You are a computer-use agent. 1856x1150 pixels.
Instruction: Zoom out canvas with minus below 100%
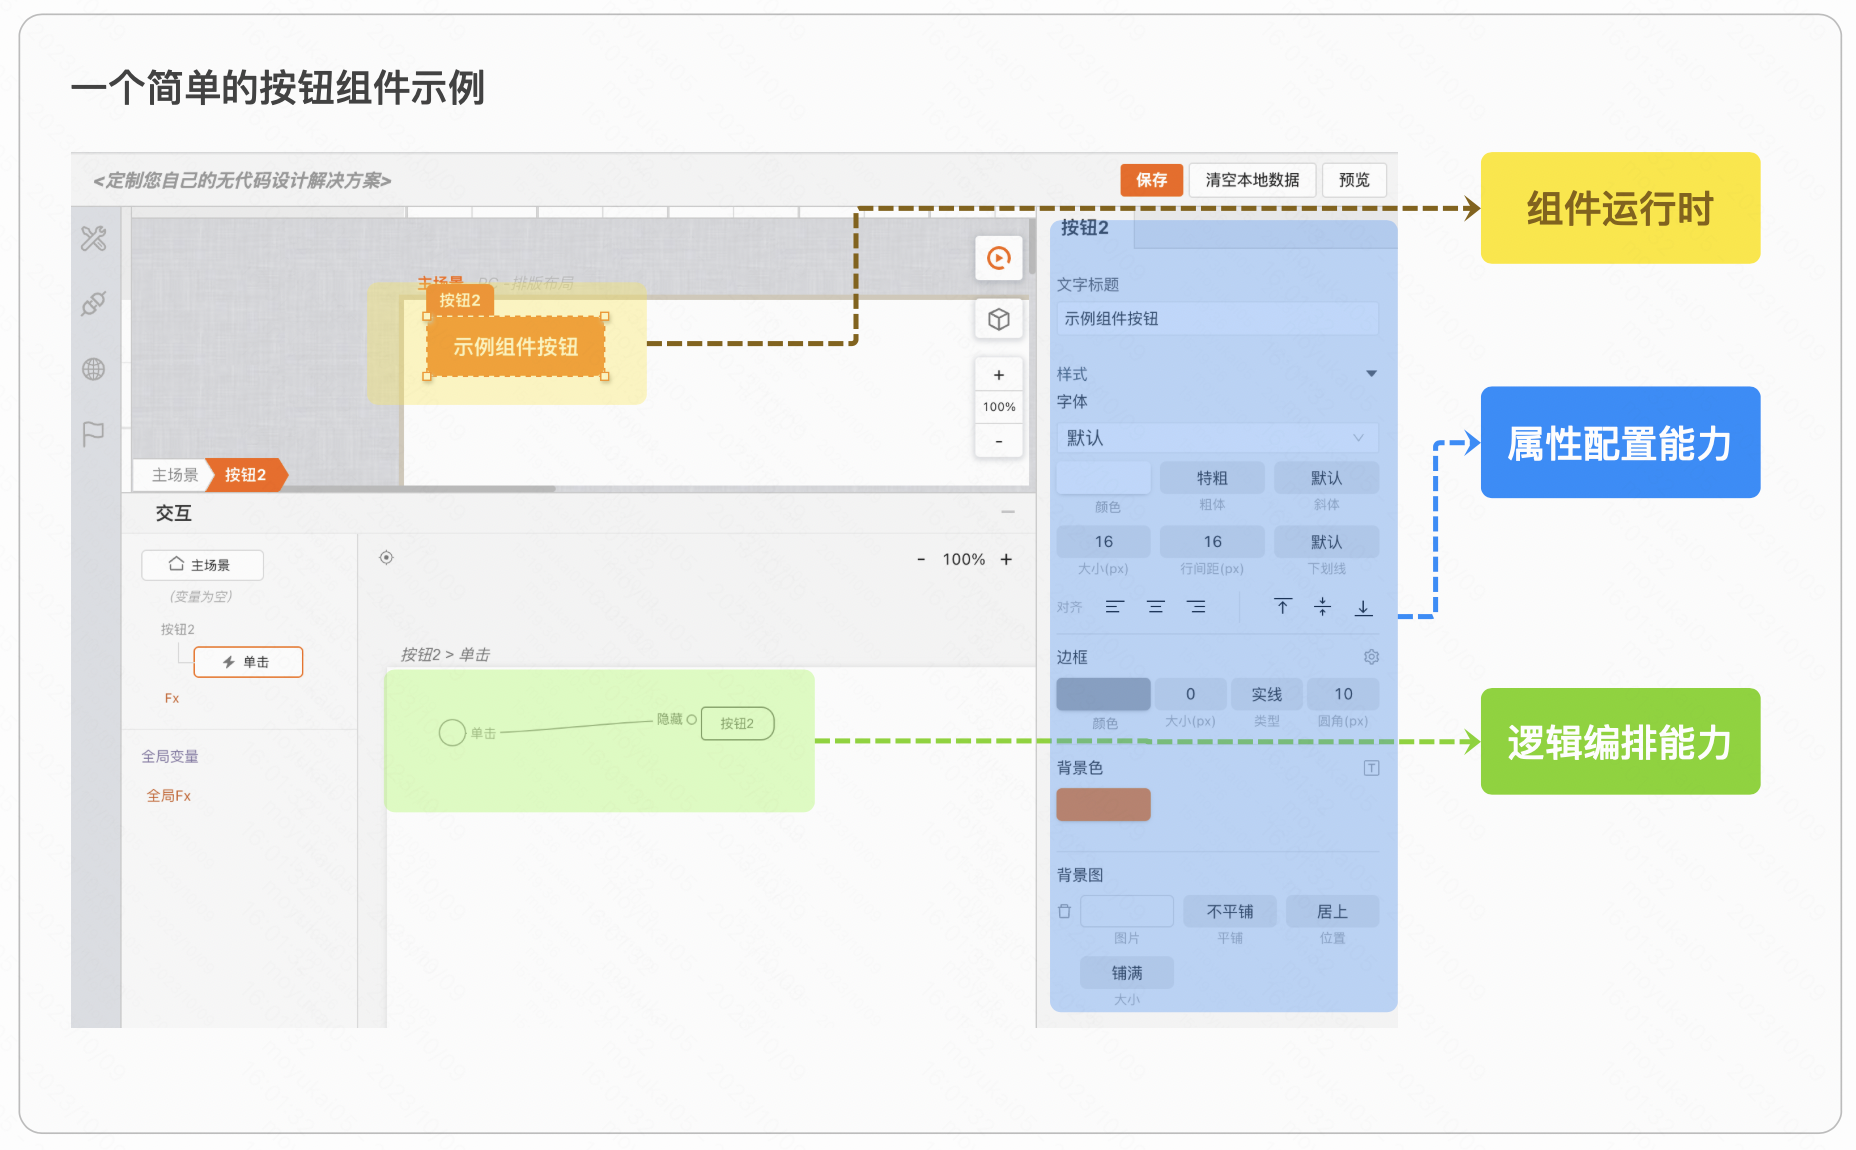click(999, 441)
